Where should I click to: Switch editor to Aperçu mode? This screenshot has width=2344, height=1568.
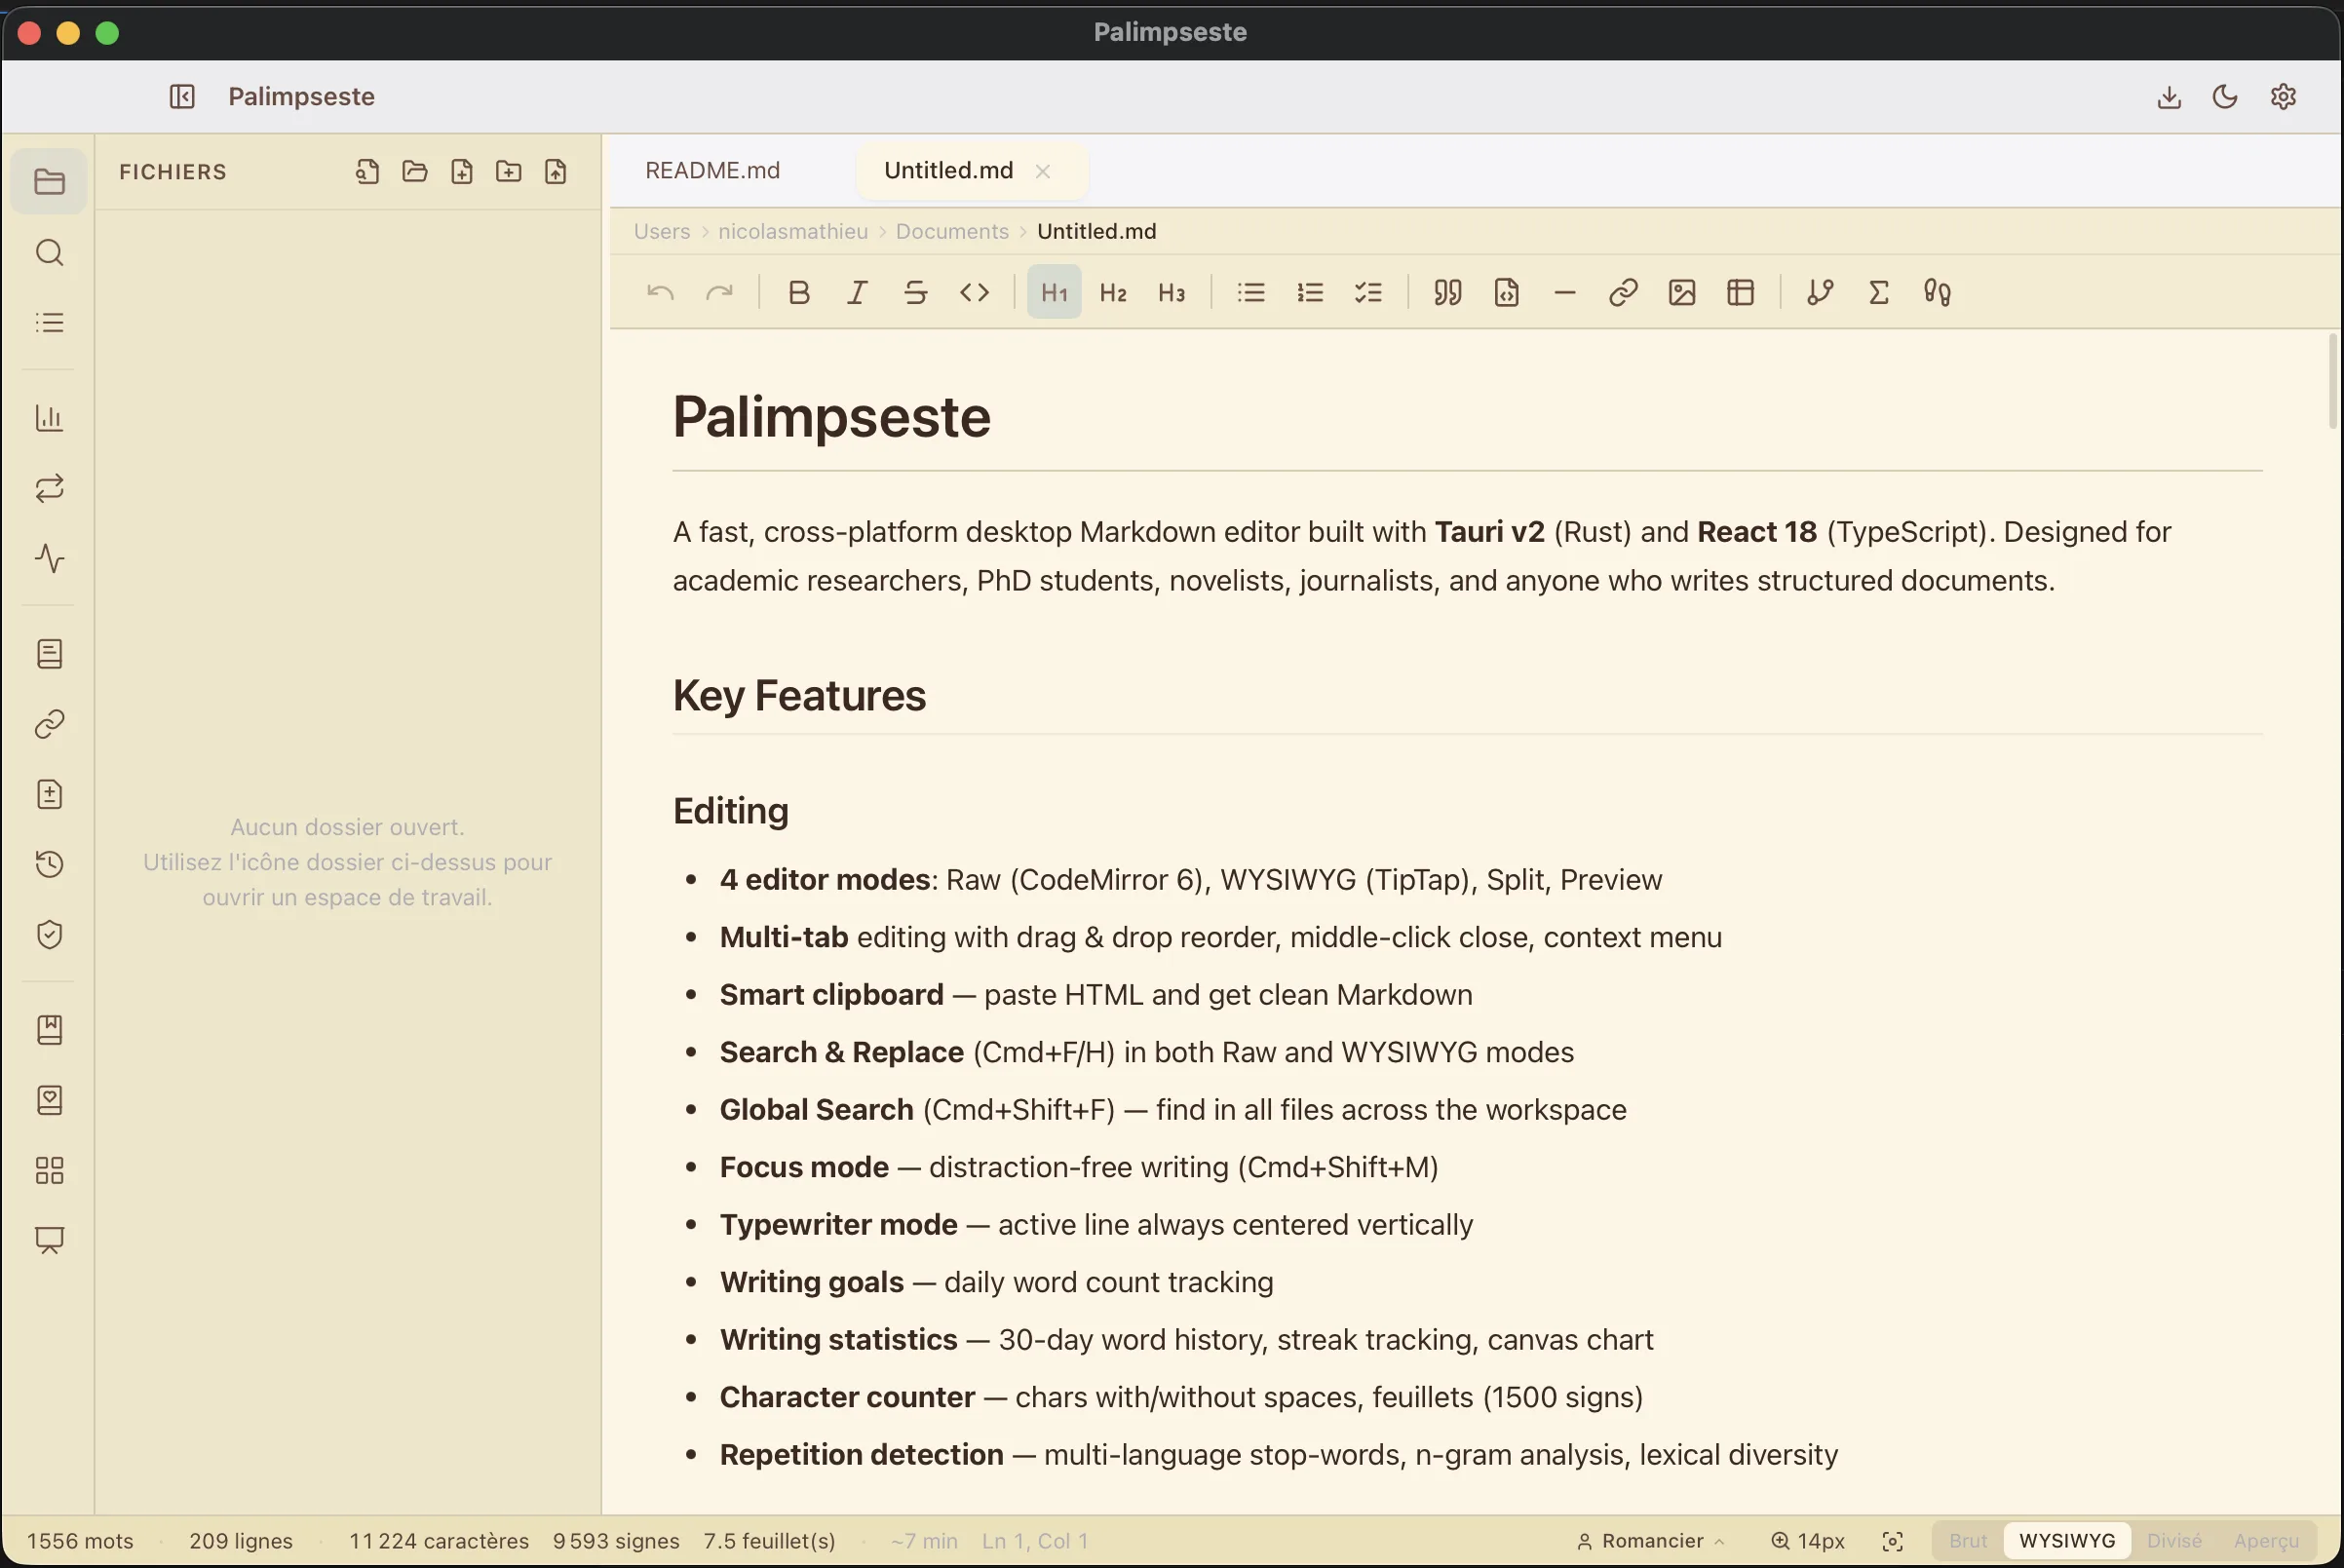(x=2266, y=1541)
